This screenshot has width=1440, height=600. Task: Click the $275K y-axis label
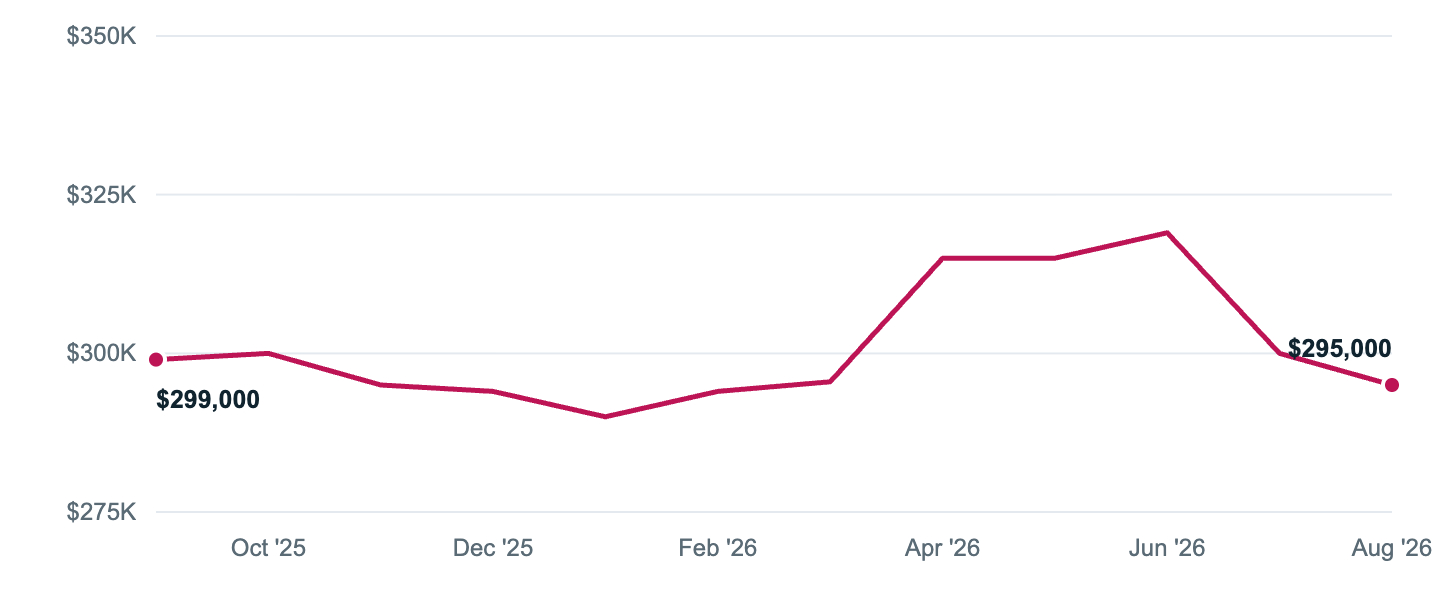tap(101, 512)
